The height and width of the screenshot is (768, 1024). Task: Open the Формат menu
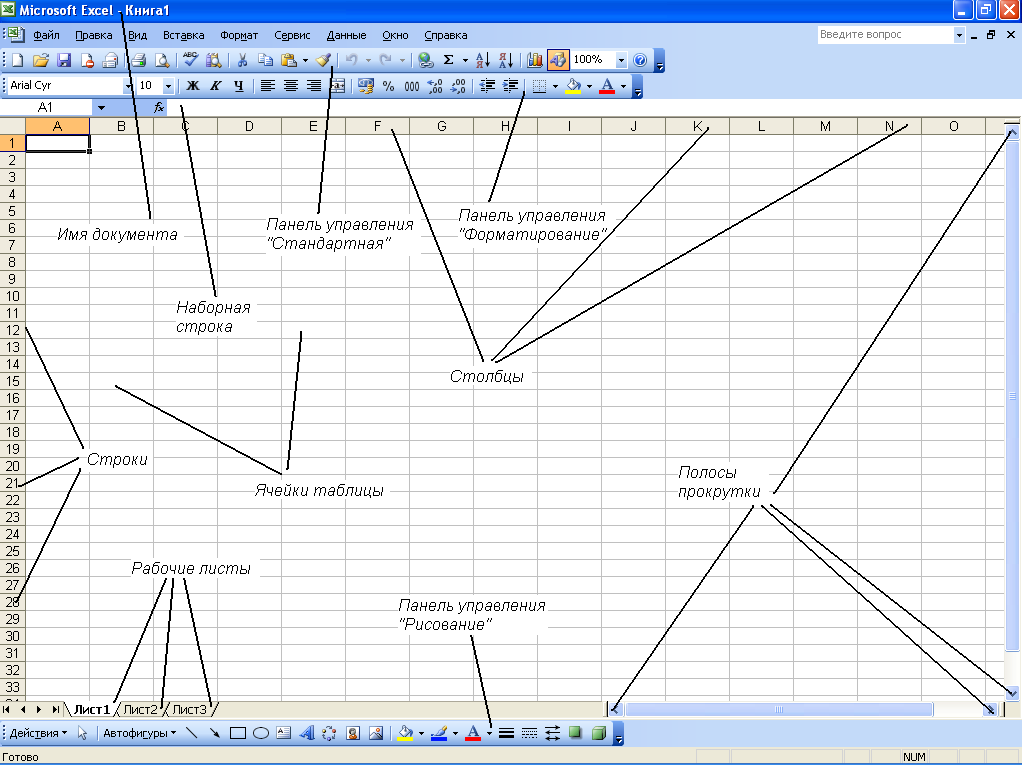[239, 35]
